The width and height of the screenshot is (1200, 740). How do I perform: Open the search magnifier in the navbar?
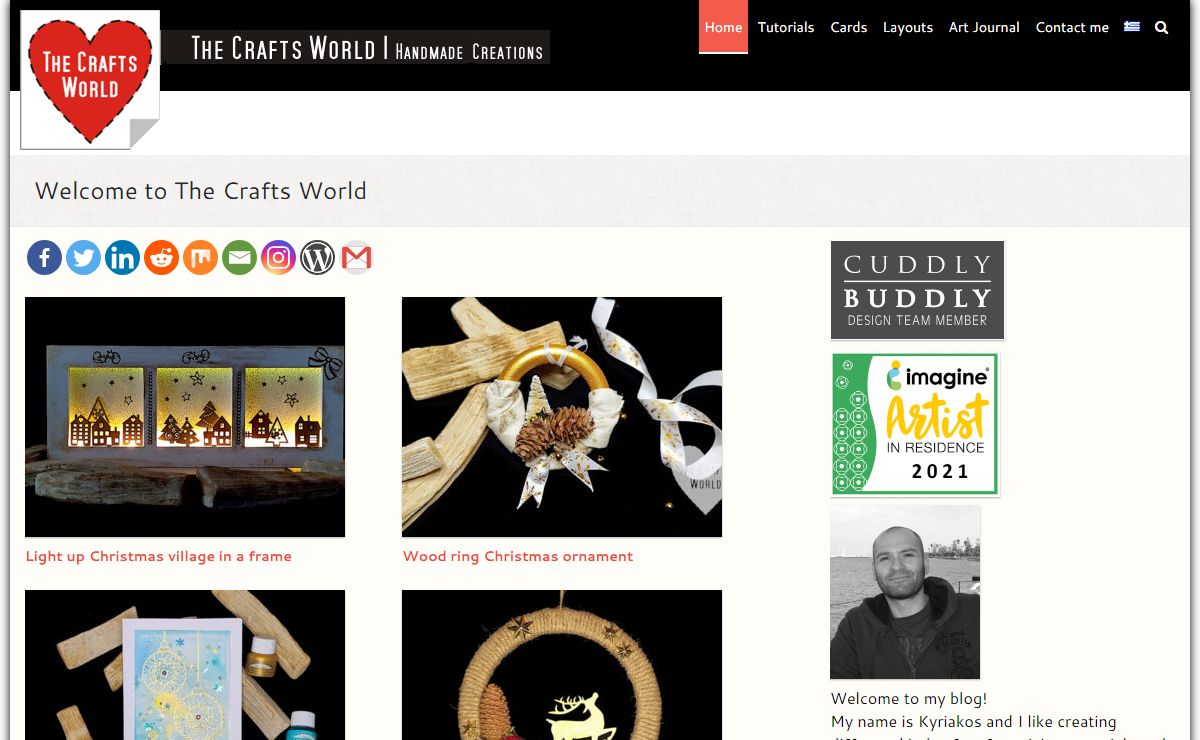pos(1161,28)
